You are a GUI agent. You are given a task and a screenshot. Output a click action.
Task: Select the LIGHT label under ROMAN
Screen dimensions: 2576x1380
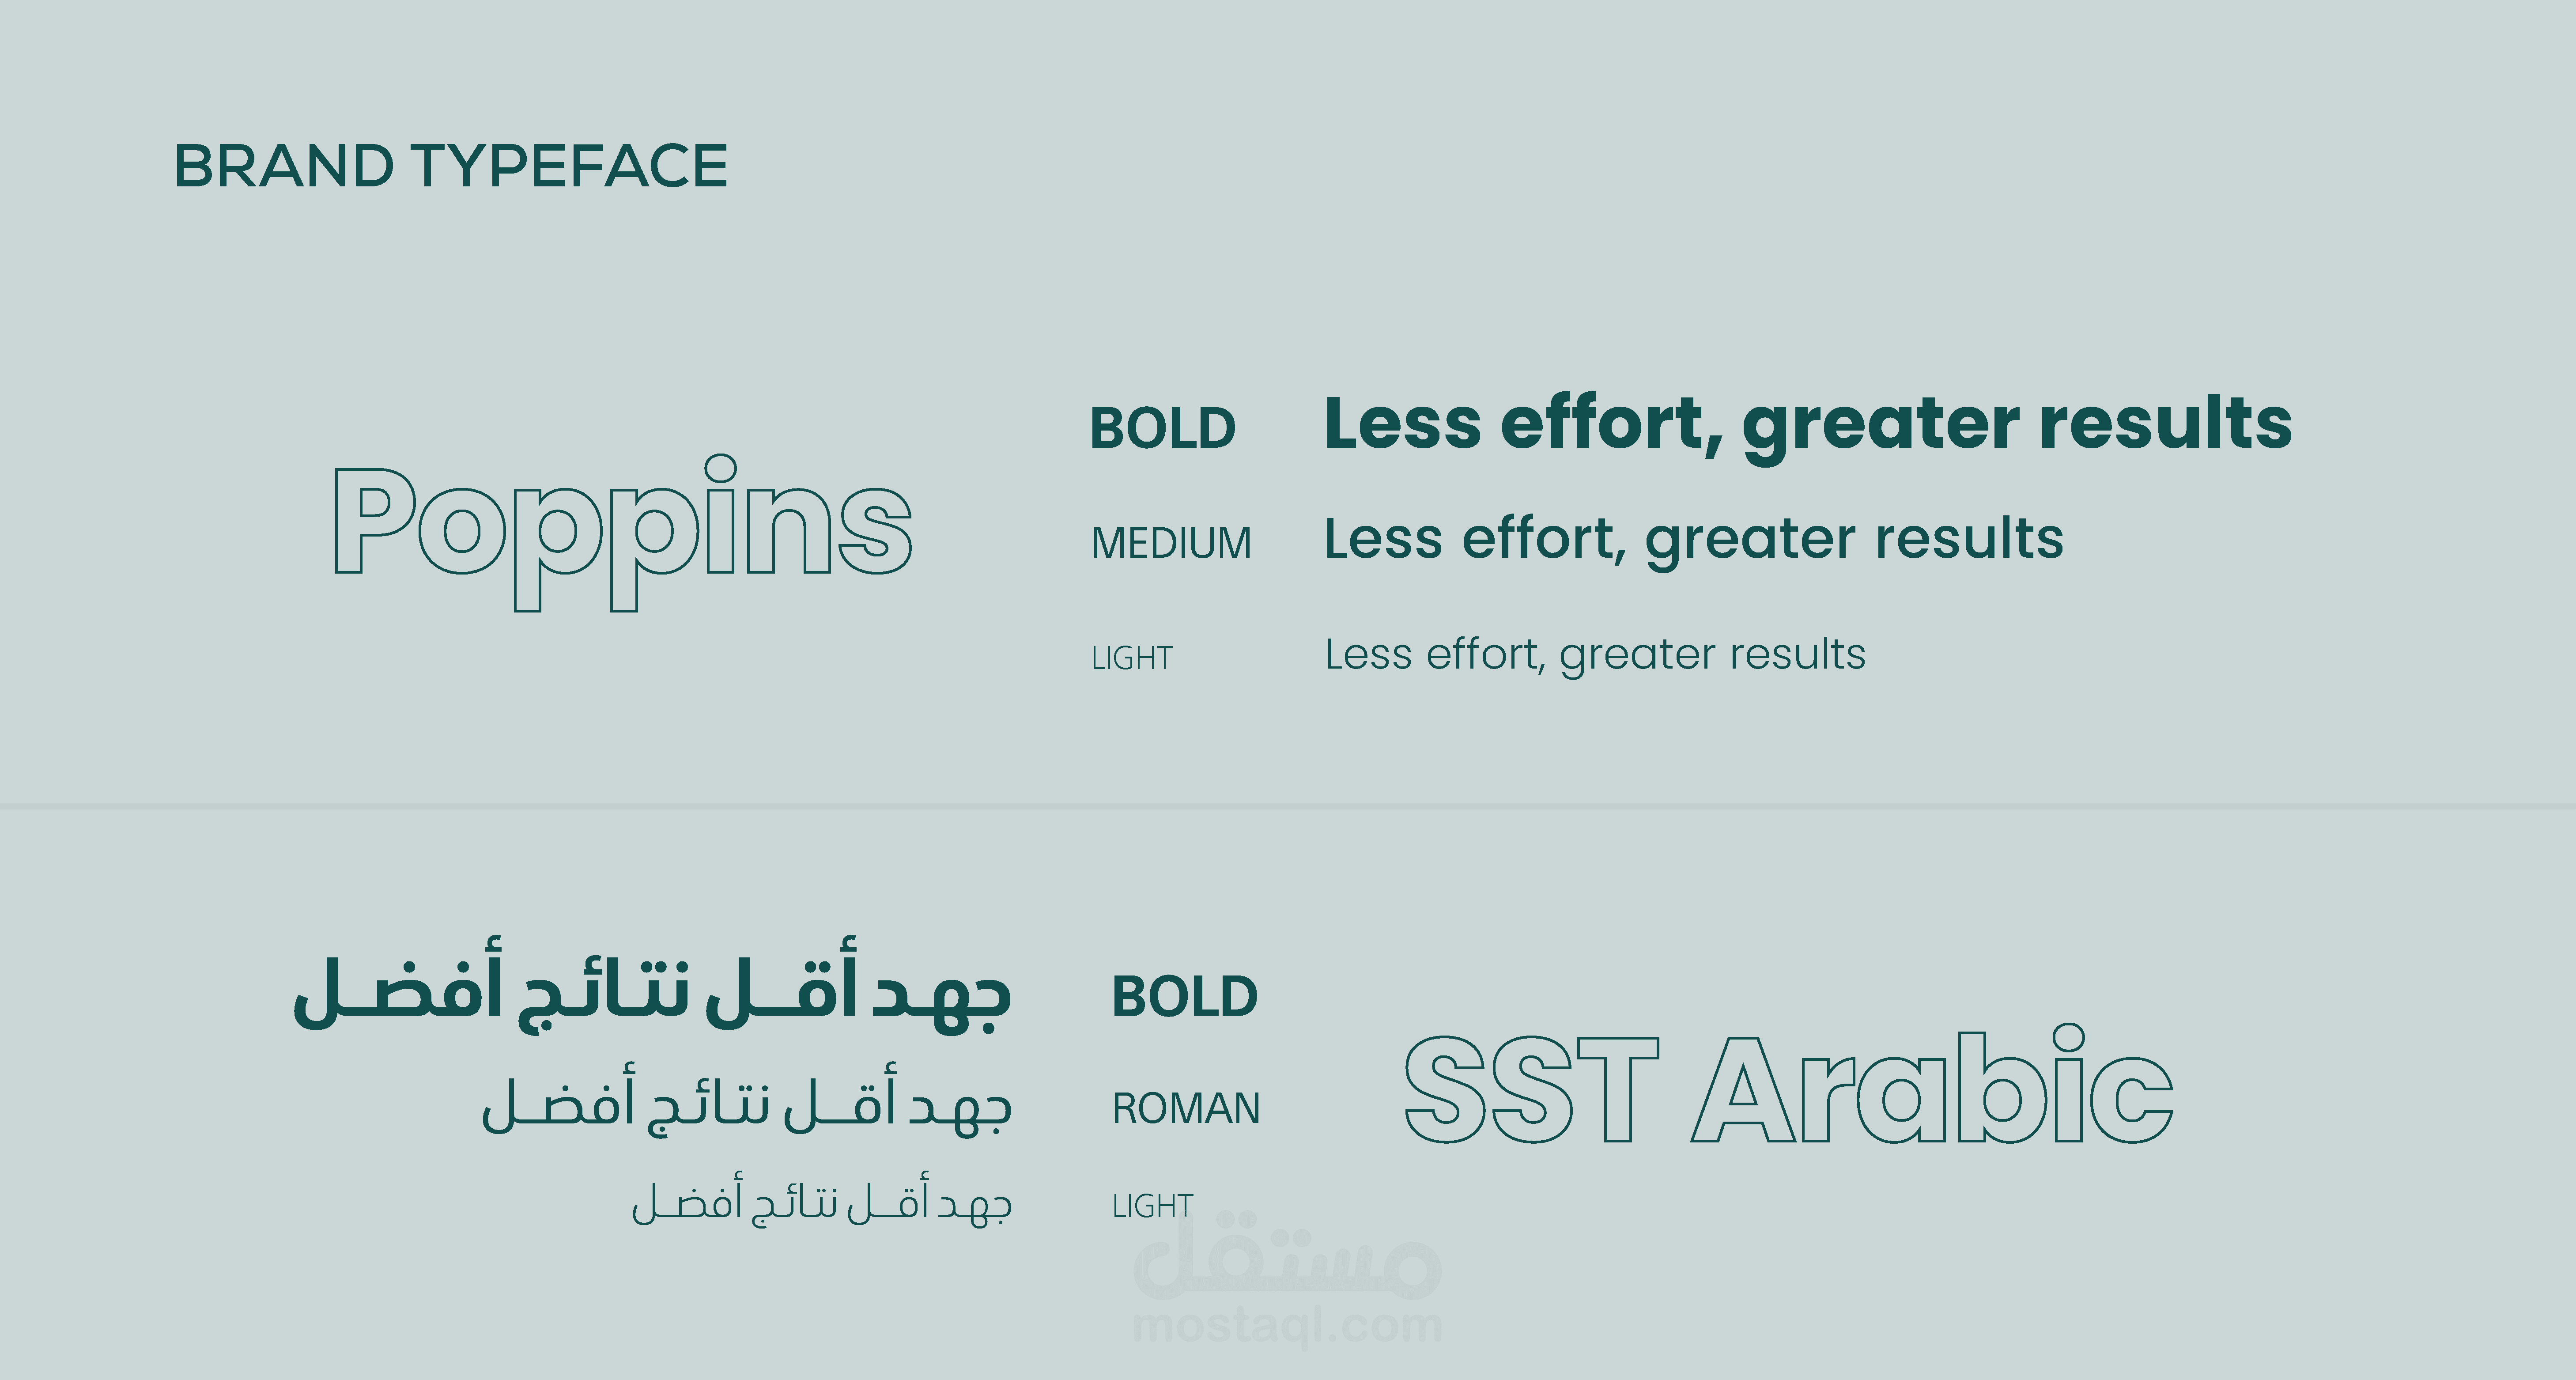coord(1152,1206)
